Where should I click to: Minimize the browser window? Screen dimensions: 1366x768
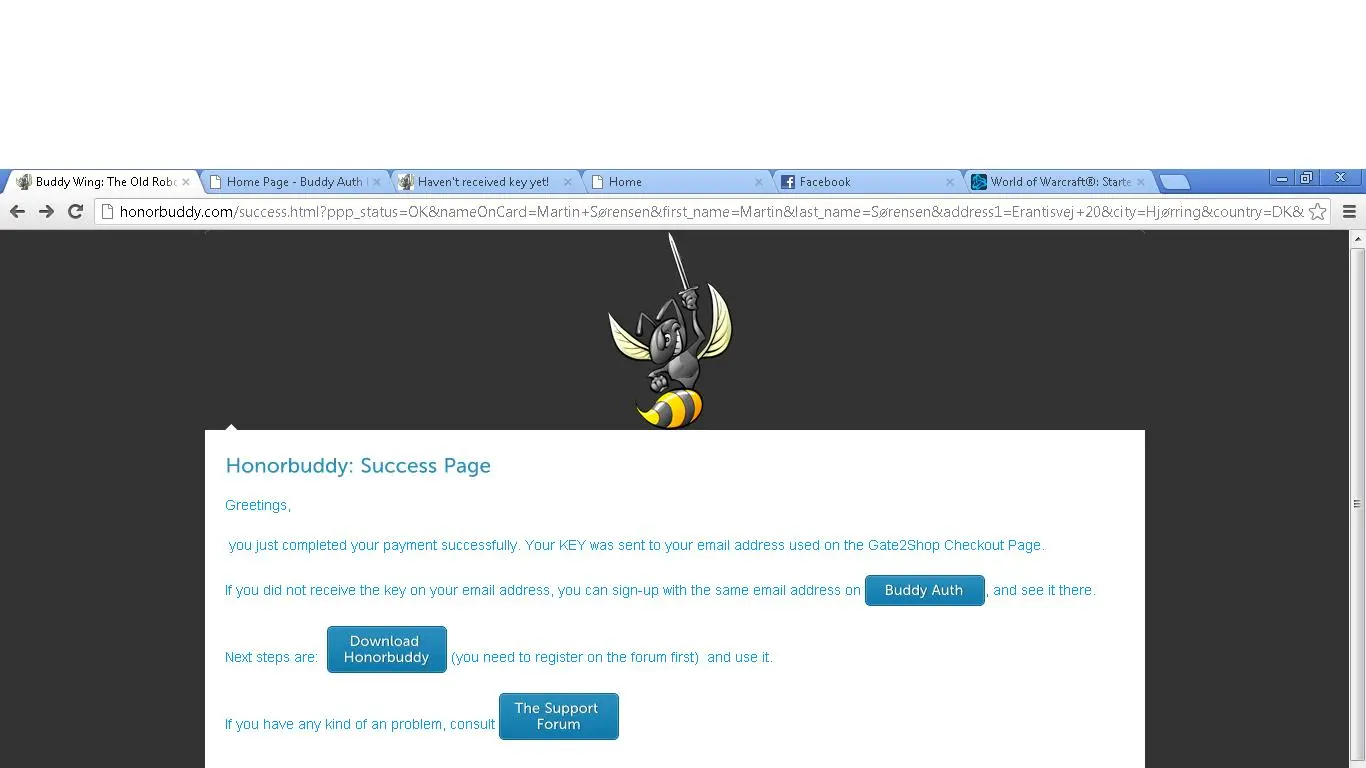pyautogui.click(x=1282, y=178)
